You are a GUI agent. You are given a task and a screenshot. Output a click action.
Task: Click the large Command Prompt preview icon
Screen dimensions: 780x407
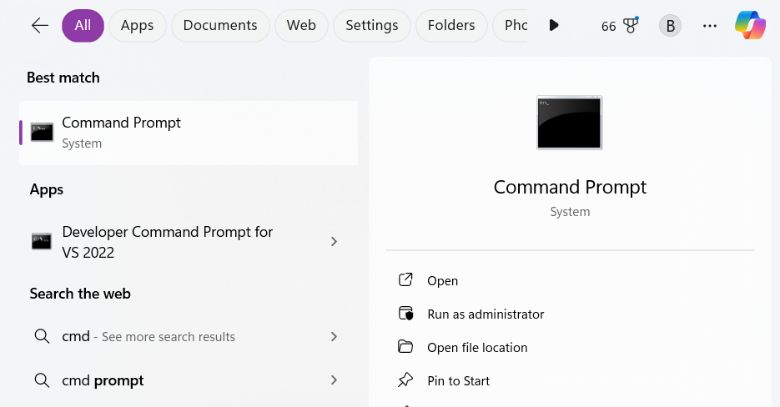point(569,123)
